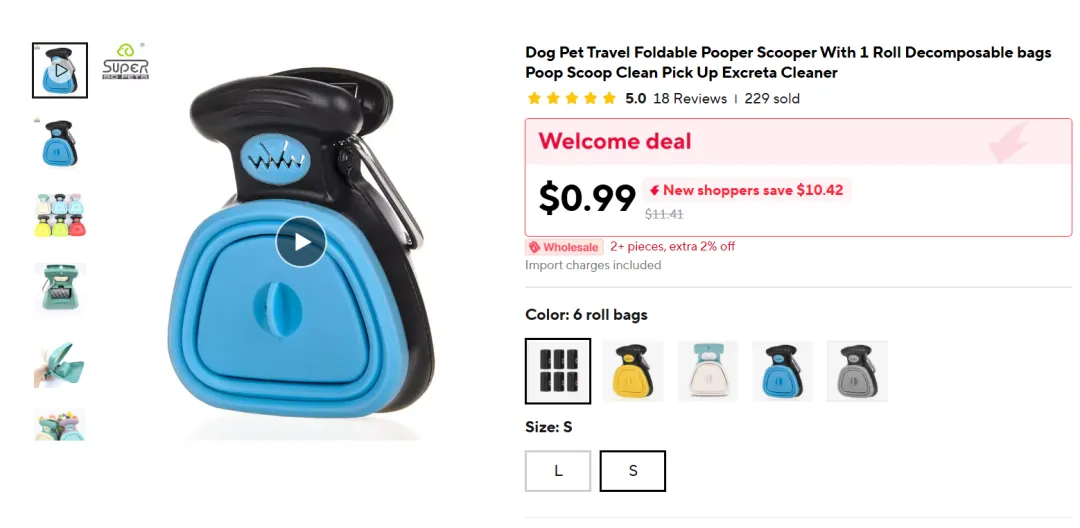Click the Super Pets brand logo

pyautogui.click(x=125, y=62)
